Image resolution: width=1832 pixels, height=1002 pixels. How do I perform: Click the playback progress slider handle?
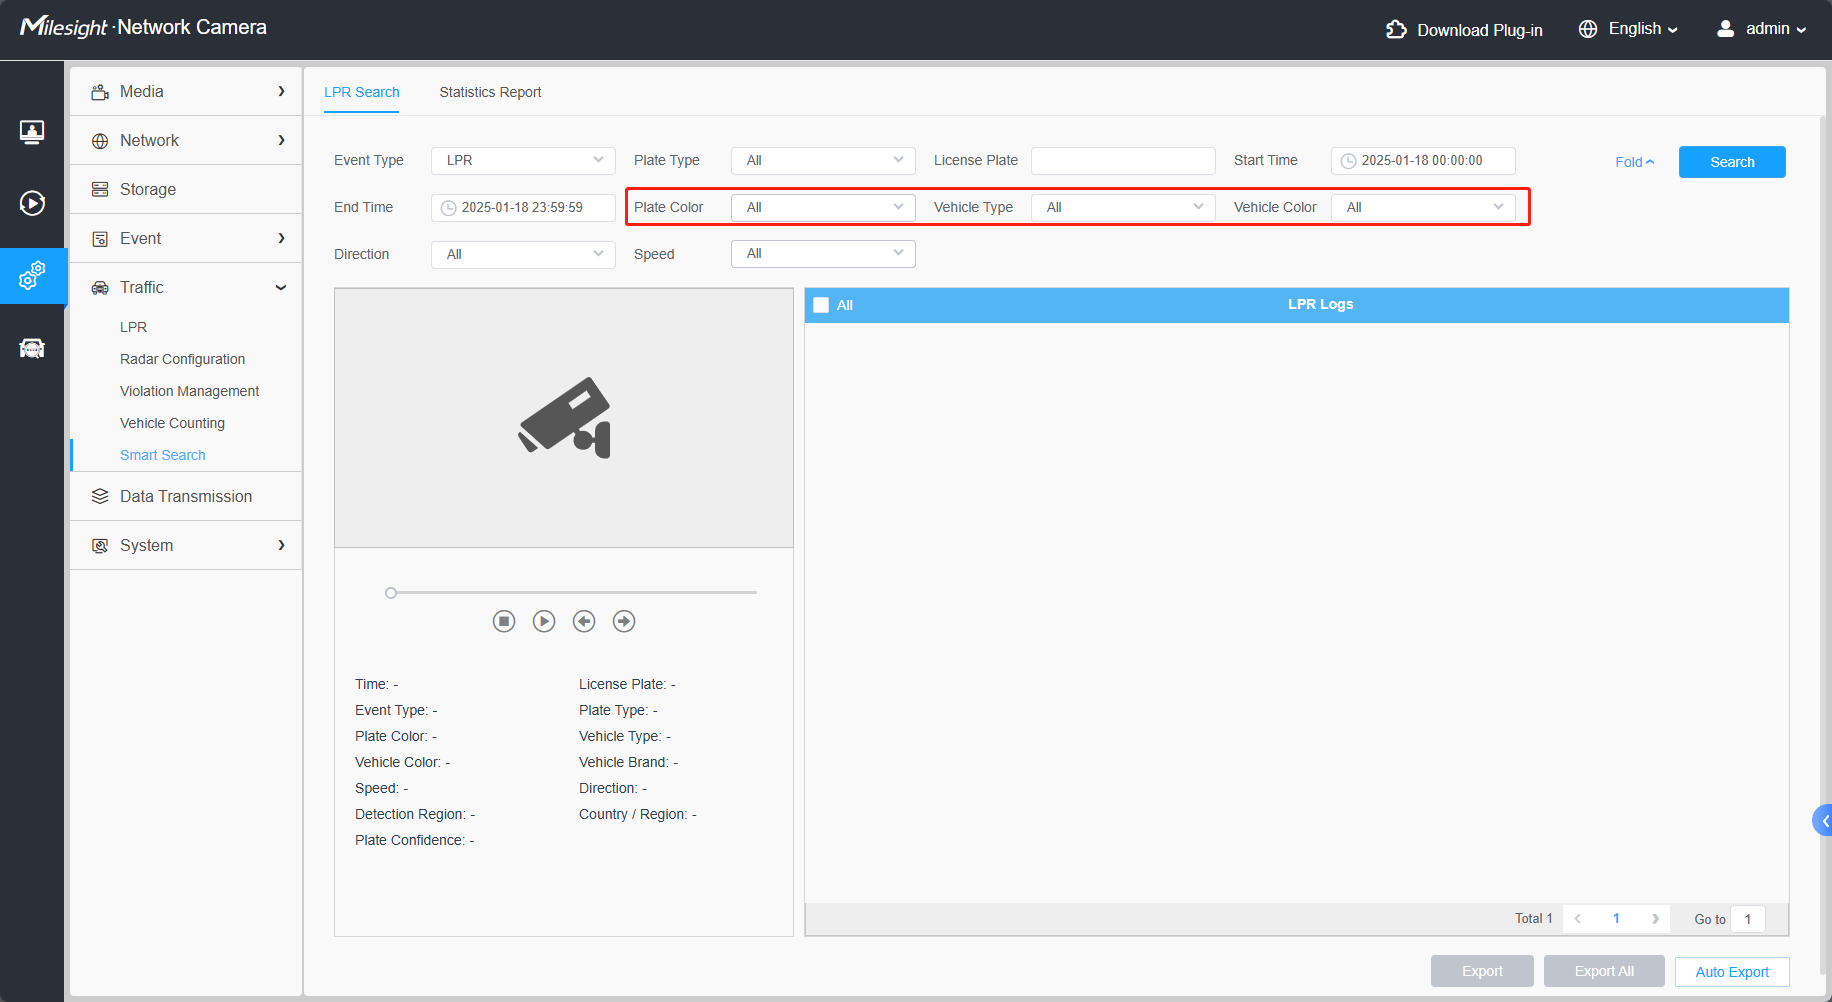(x=391, y=593)
